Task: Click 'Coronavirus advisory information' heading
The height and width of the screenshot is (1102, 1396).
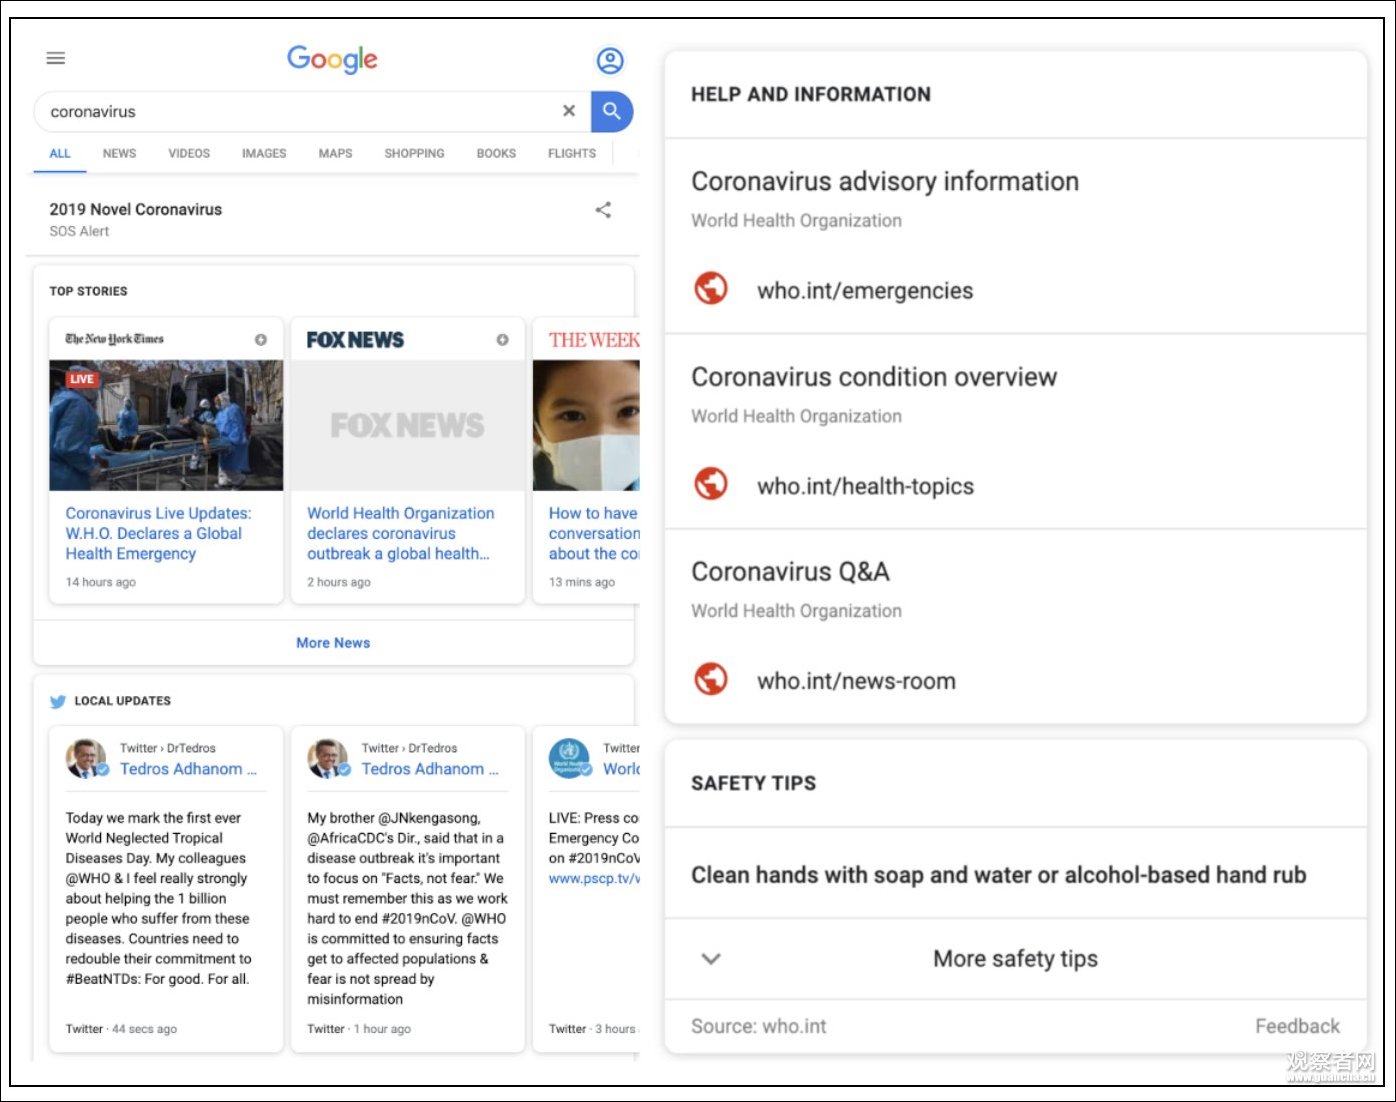Action: click(x=885, y=181)
